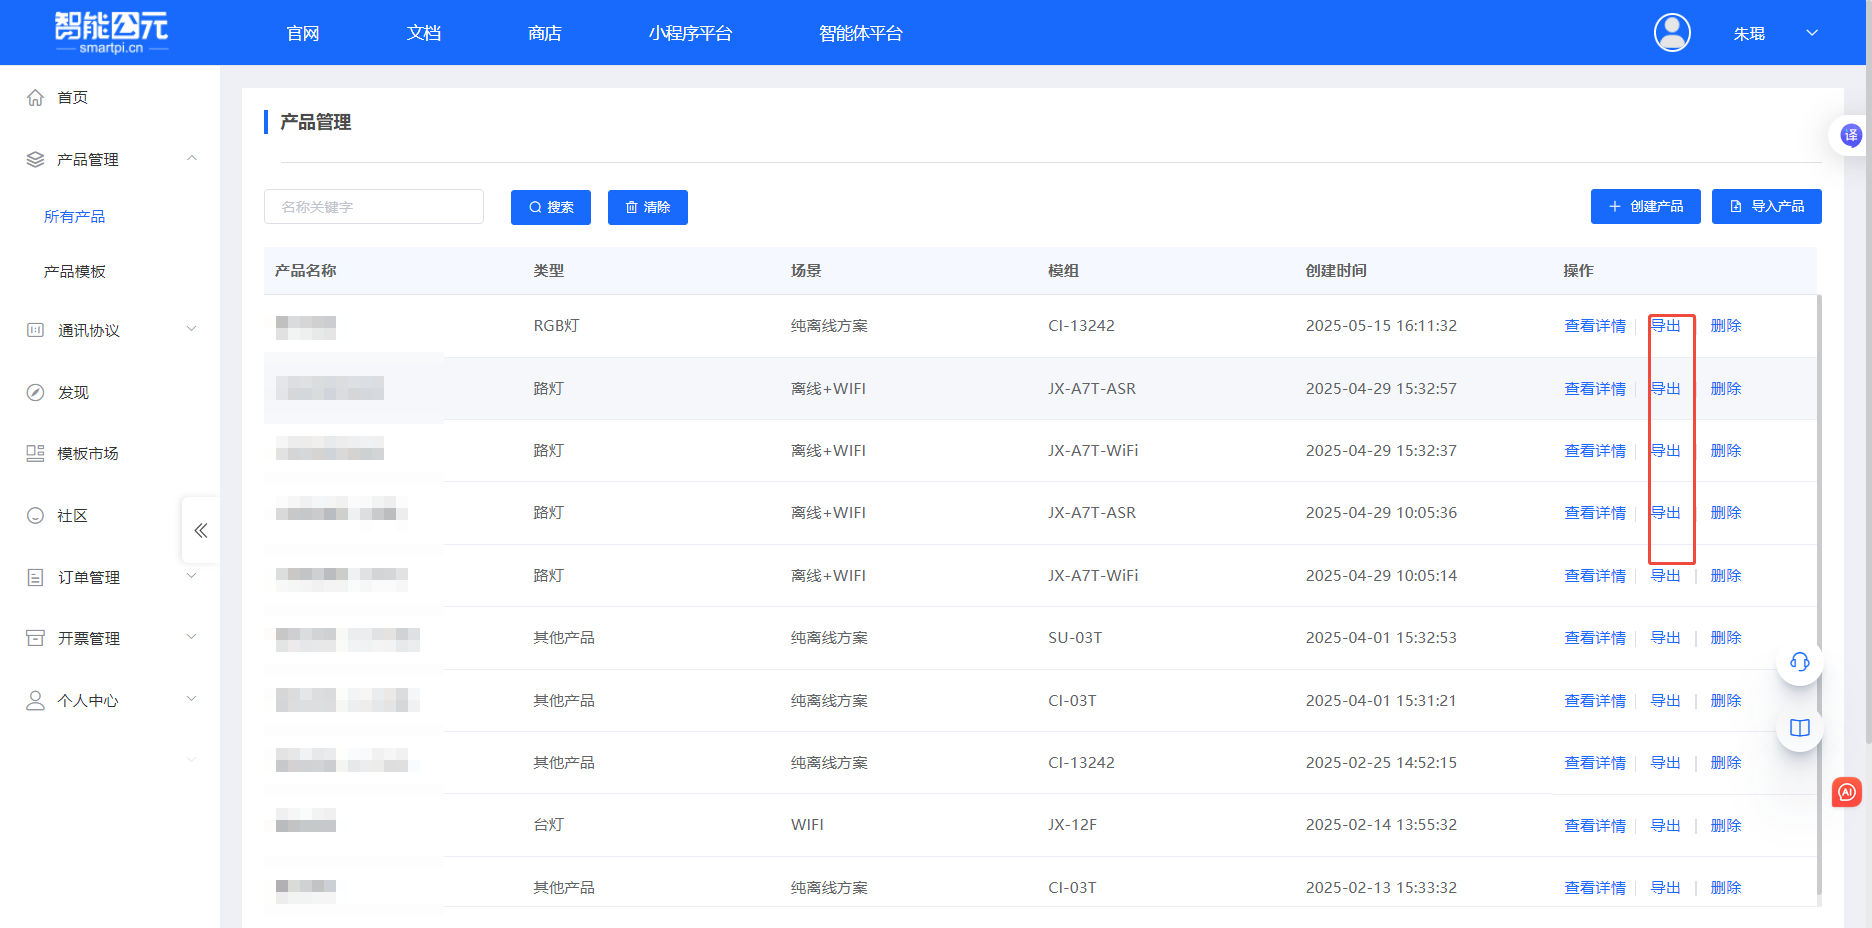Open the 小程序平台 top navigation item
This screenshot has width=1872, height=928.
pos(690,33)
